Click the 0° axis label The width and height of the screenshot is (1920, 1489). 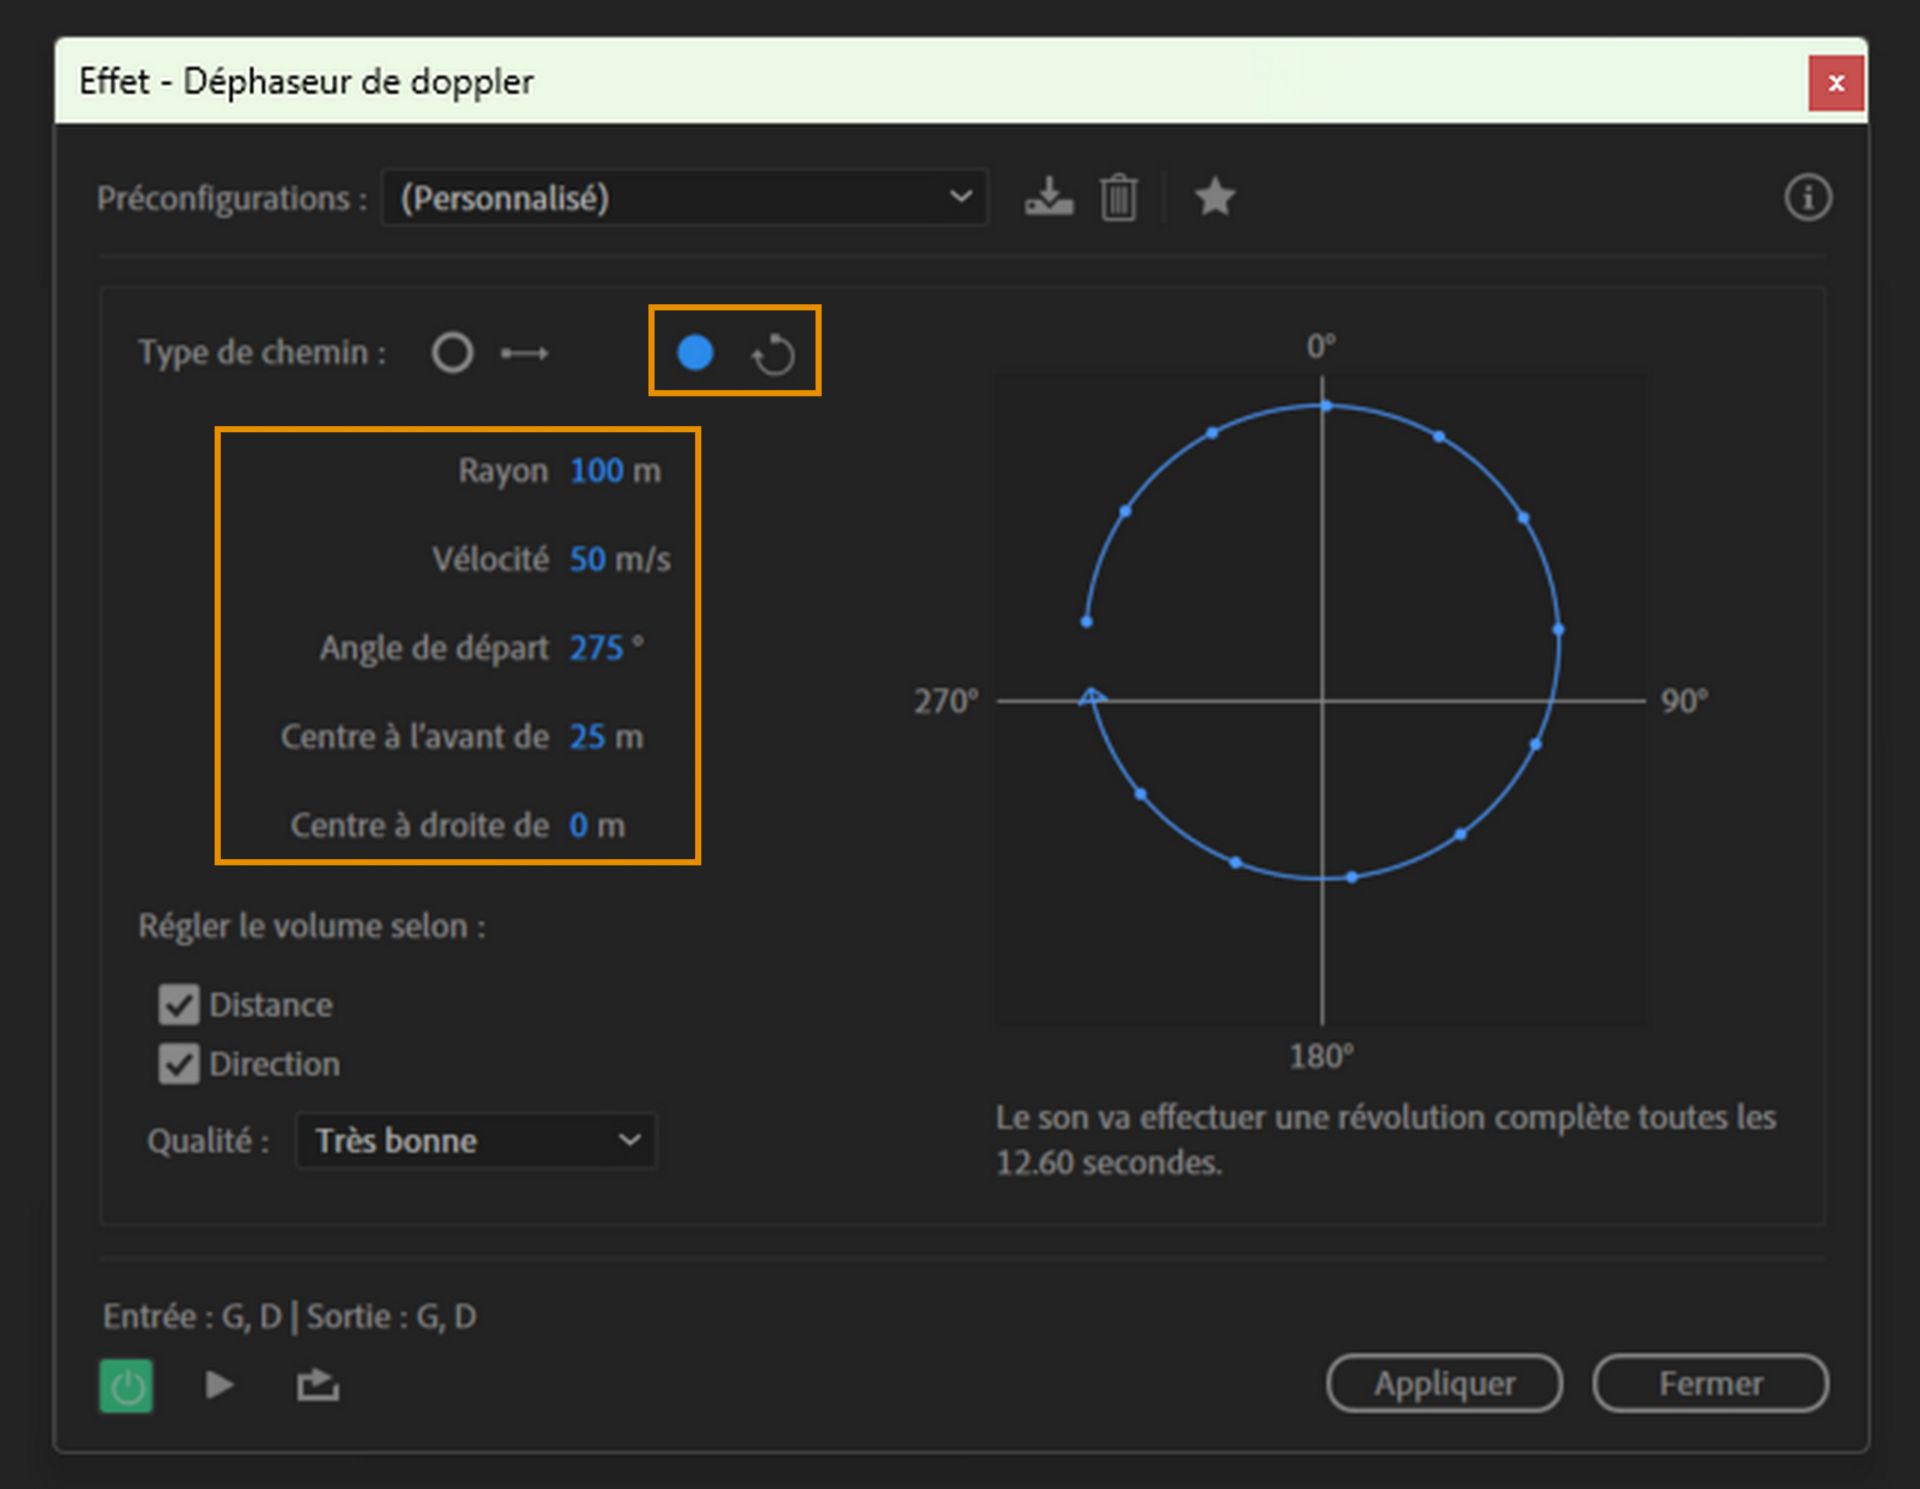pos(1322,346)
